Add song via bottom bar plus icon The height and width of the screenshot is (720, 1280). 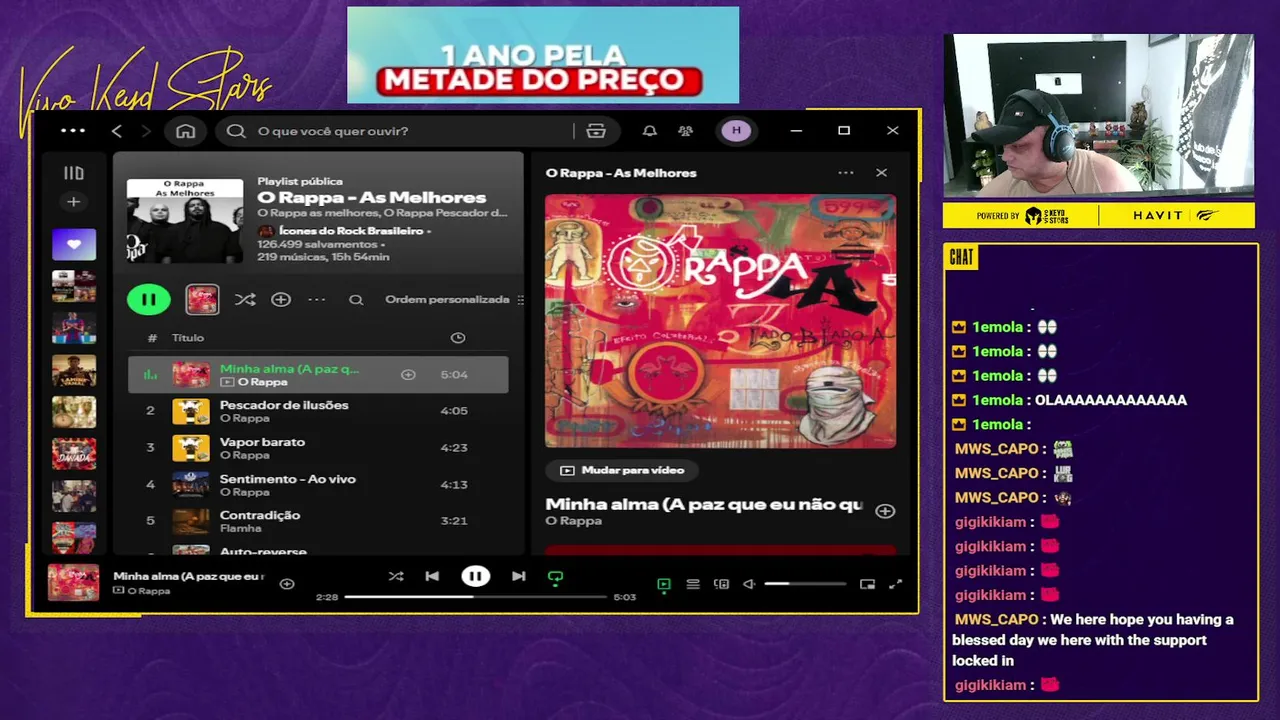pyautogui.click(x=287, y=584)
